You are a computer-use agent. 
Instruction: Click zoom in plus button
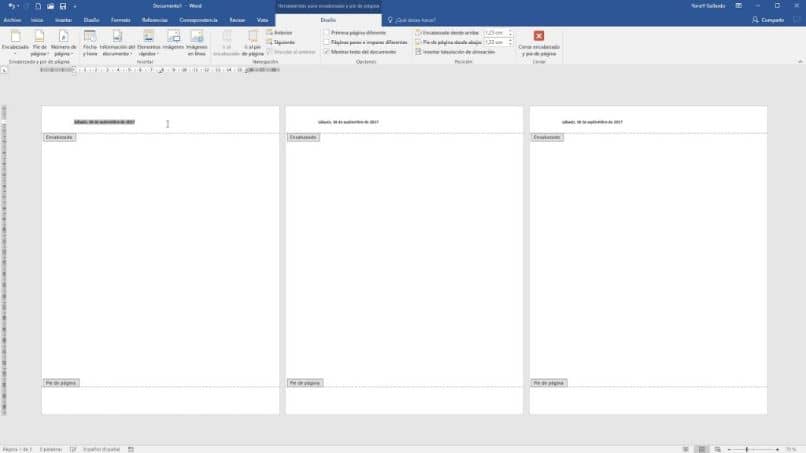pos(777,449)
